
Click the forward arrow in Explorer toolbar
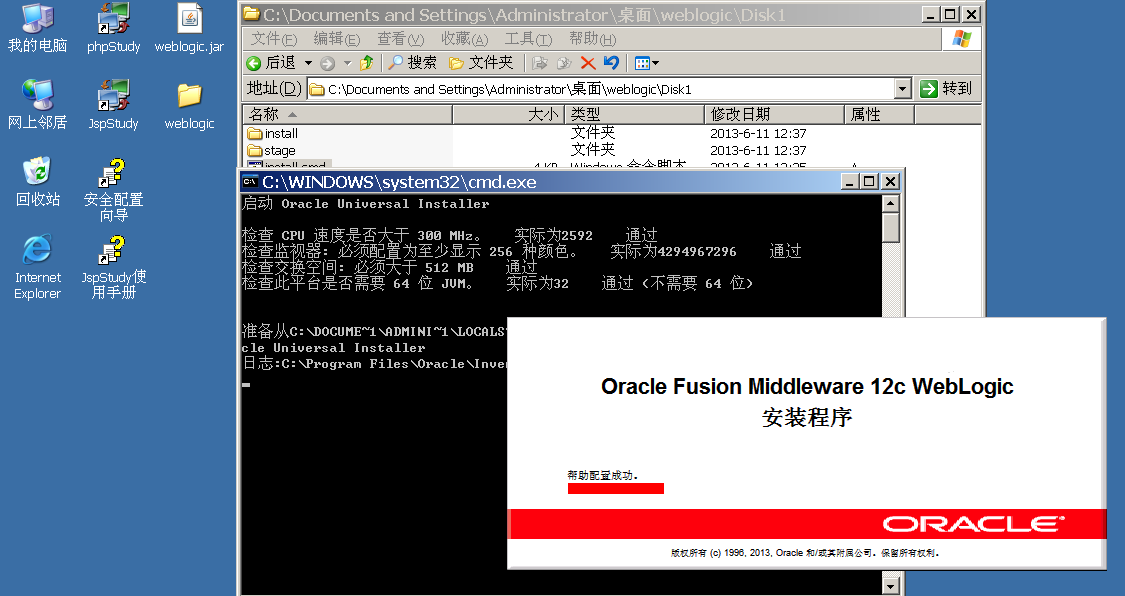327,63
